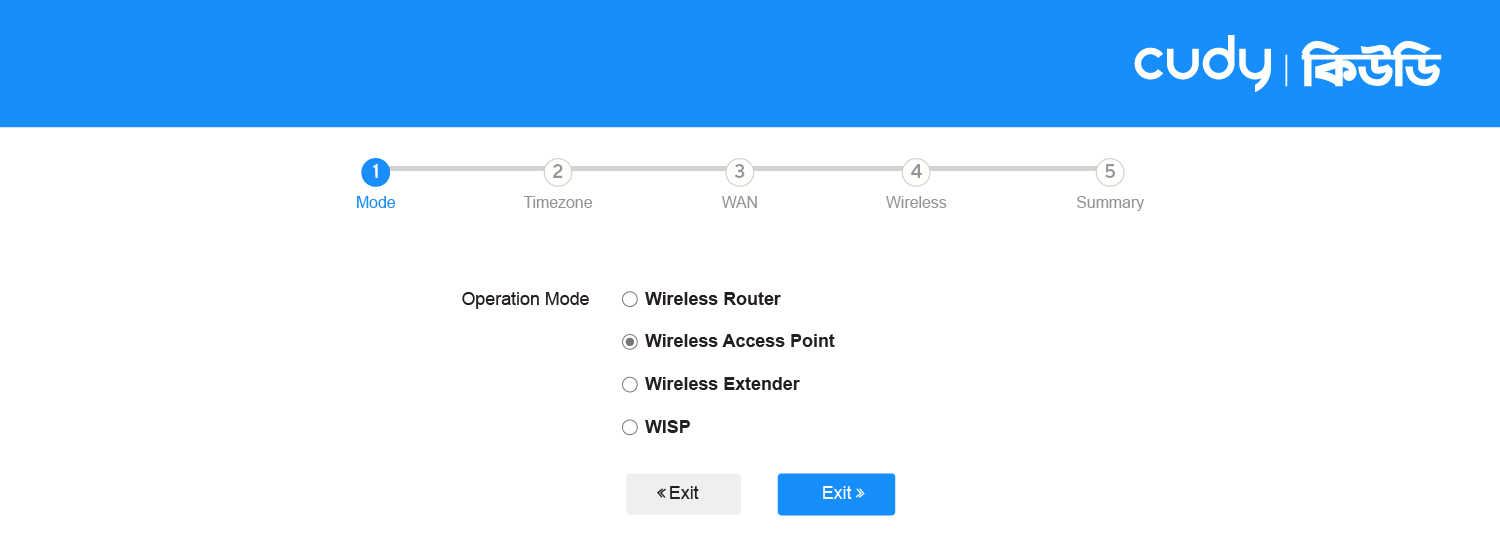The image size is (1500, 556).
Task: Click the Bengali Cudy brand text
Action: click(1370, 64)
